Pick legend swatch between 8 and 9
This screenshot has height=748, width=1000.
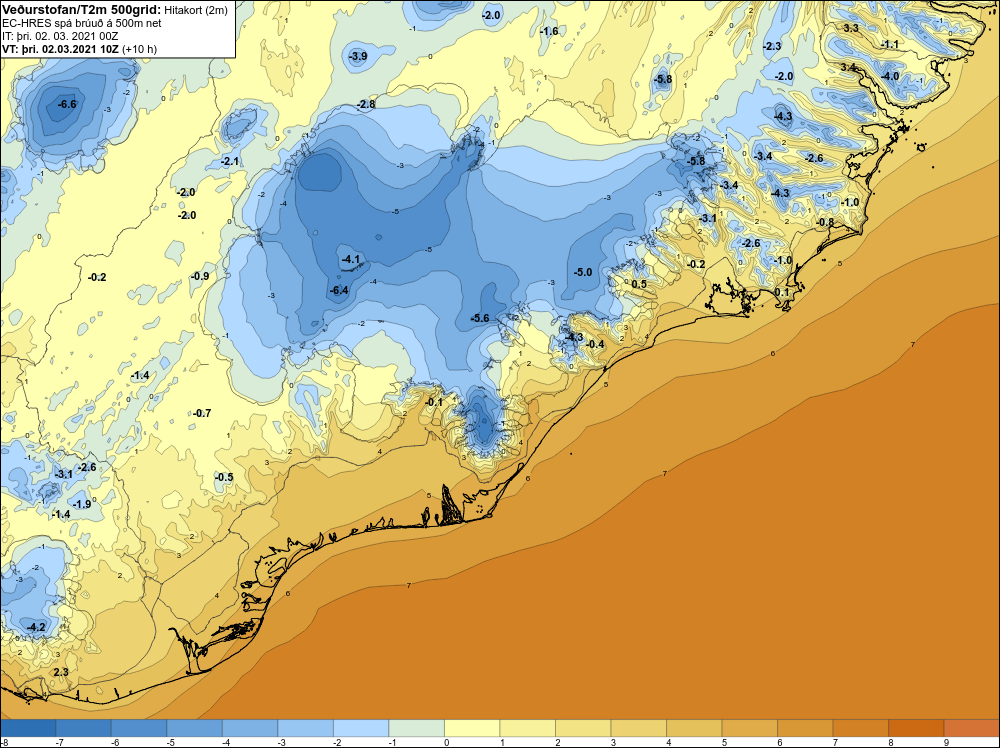coord(916,728)
